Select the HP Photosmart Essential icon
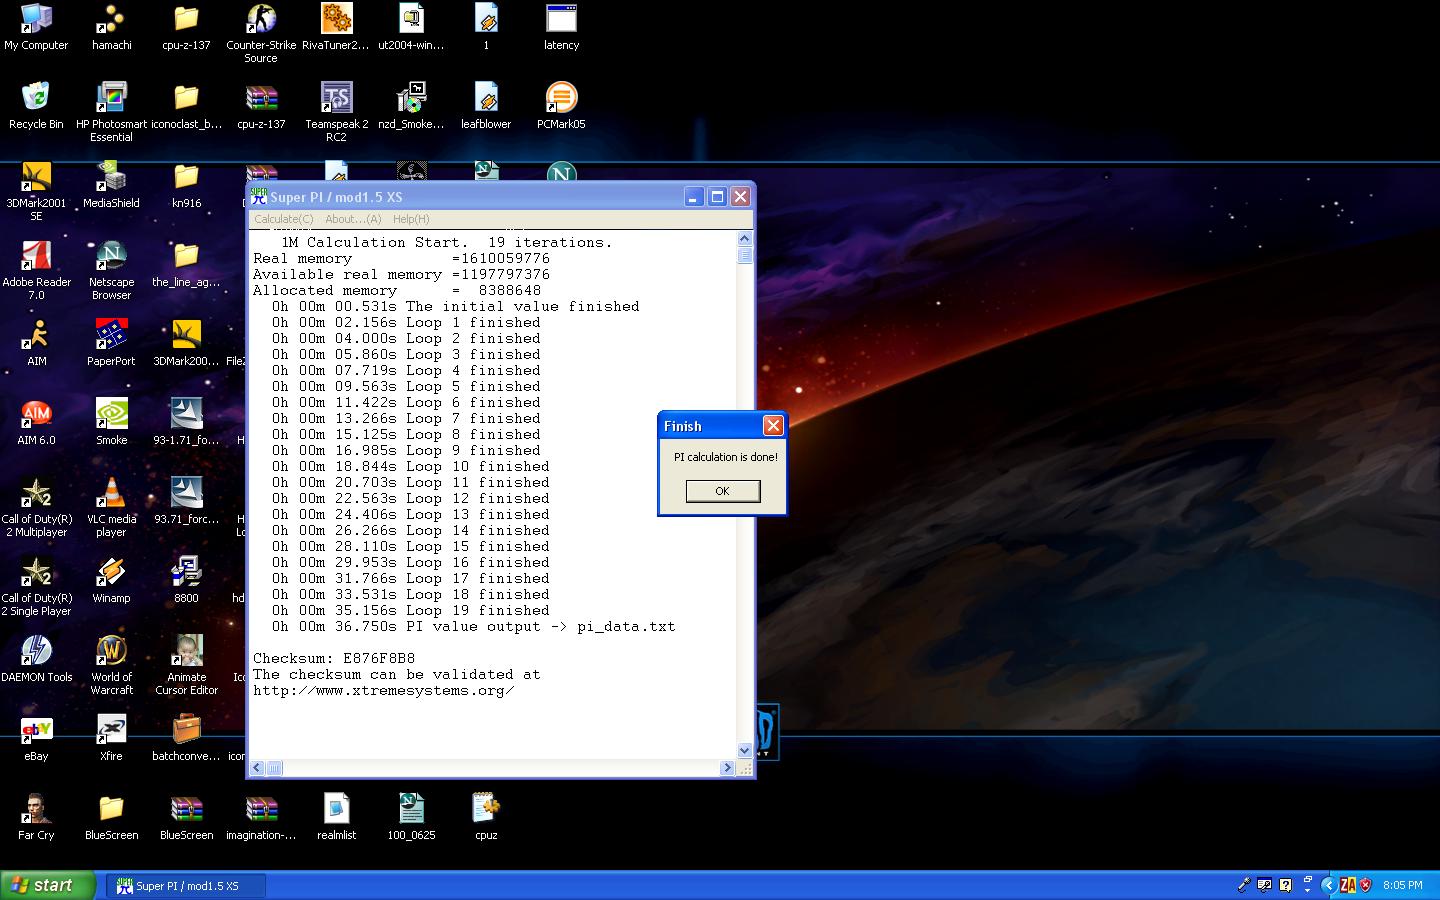The width and height of the screenshot is (1440, 900). click(x=111, y=112)
